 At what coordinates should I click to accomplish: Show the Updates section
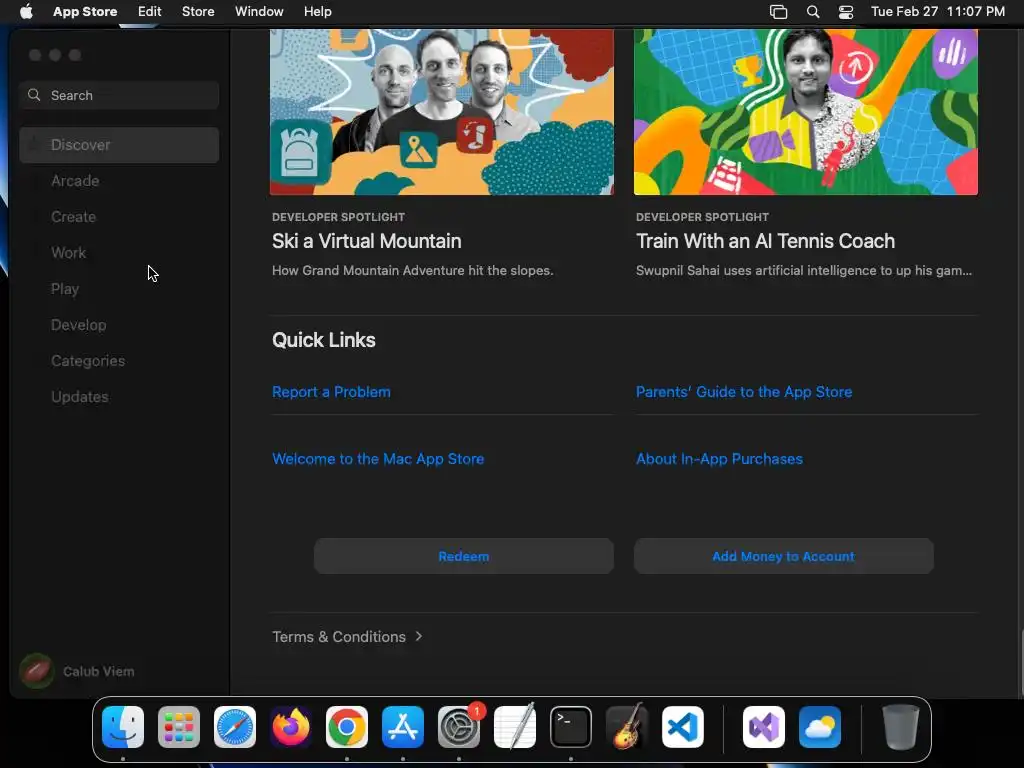(119, 396)
